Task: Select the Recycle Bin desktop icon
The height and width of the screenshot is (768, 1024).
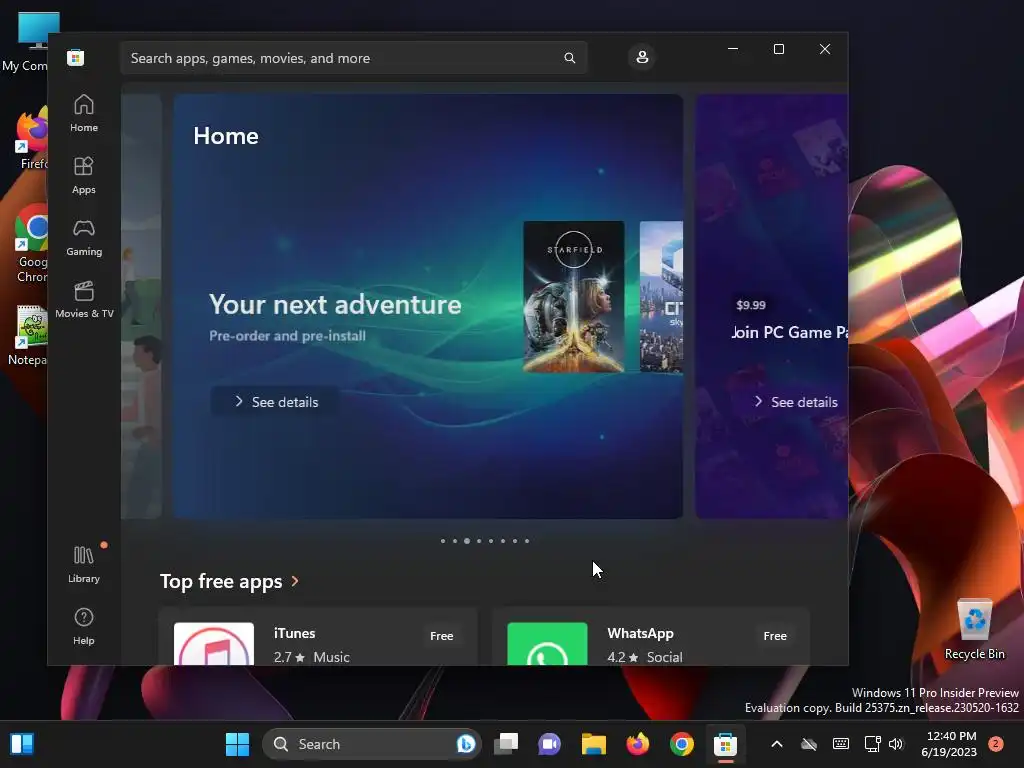Action: coord(974,630)
